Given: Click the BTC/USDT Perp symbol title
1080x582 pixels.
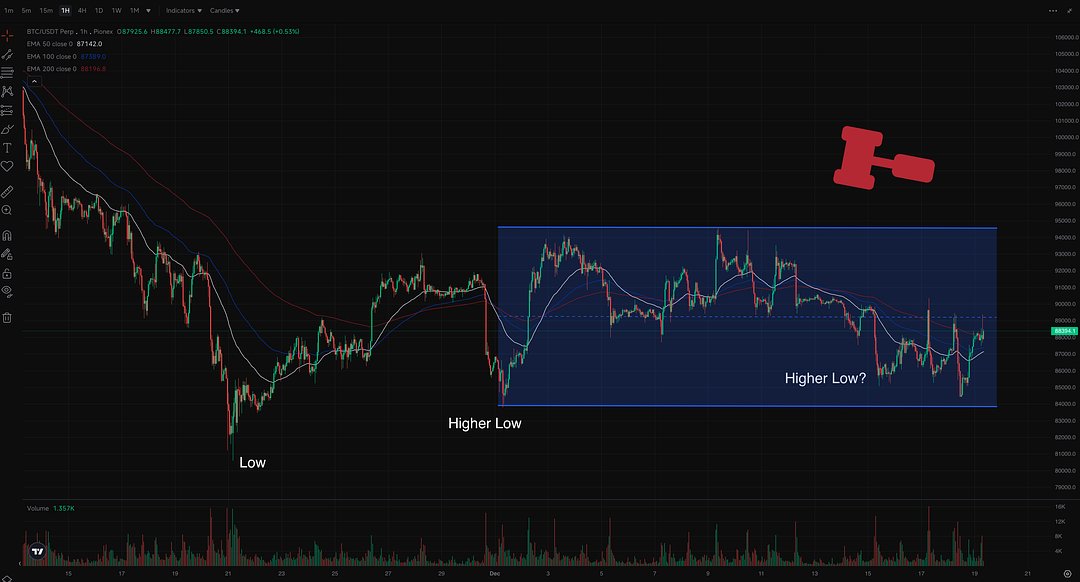Looking at the screenshot, I should click(x=52, y=32).
